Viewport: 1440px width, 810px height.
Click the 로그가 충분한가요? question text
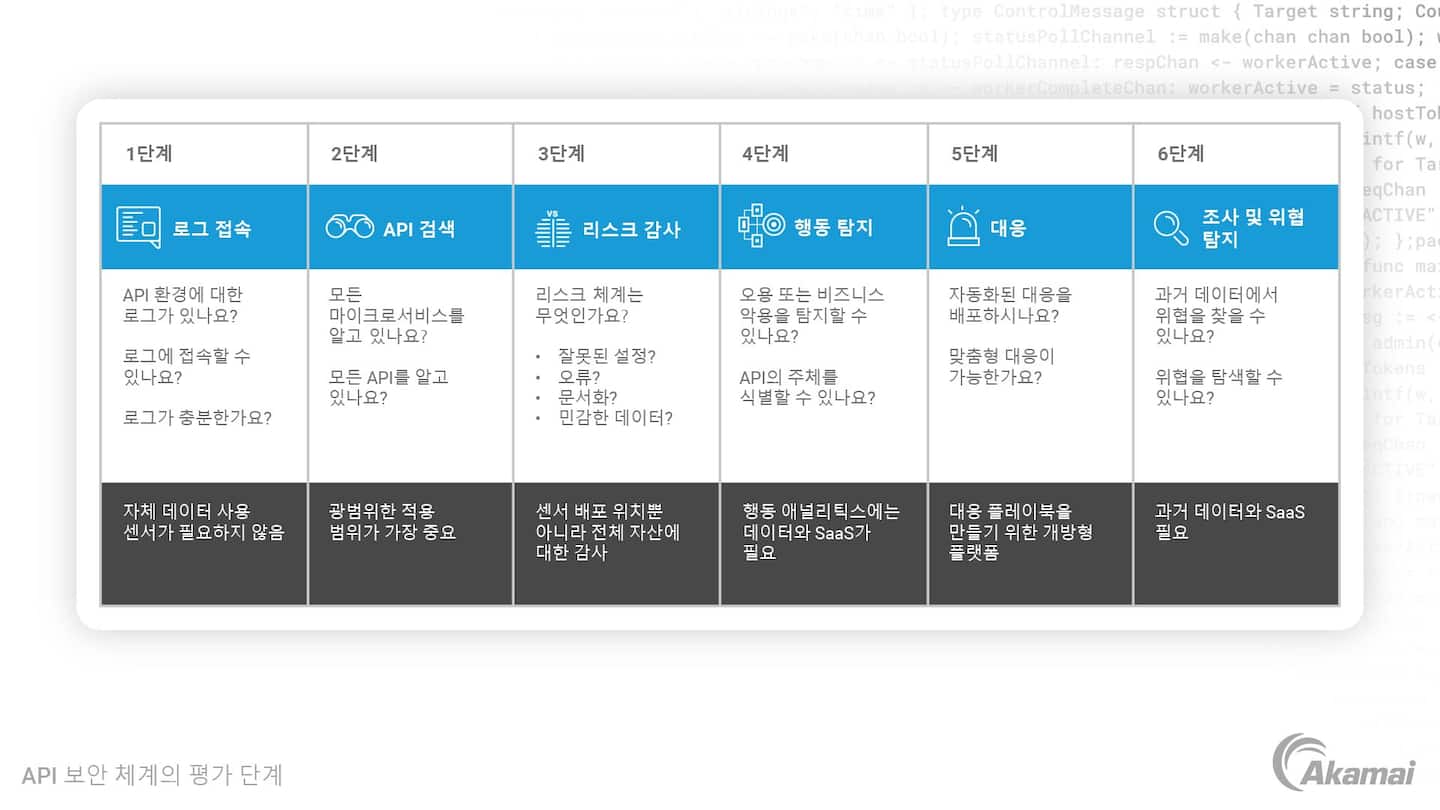(x=197, y=418)
